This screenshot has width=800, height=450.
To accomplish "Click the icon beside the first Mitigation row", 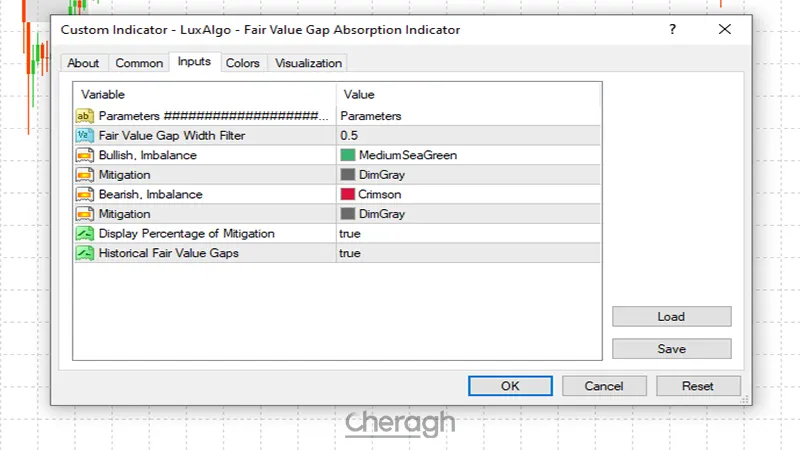I will 85,174.
